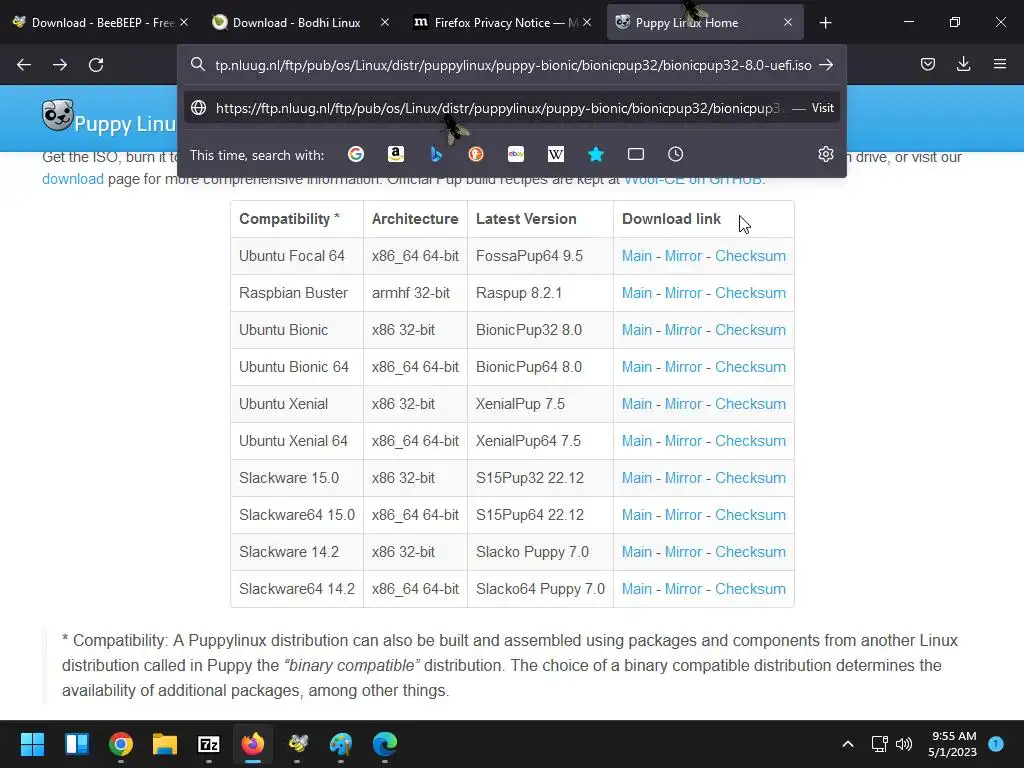Open Widgets panel from taskbar

tap(76, 744)
